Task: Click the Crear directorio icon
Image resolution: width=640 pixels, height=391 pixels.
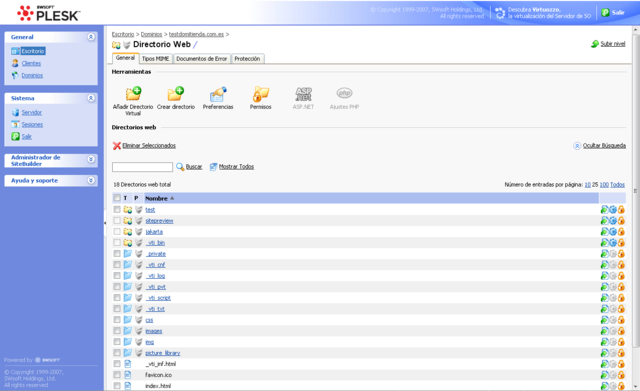Action: [176, 94]
